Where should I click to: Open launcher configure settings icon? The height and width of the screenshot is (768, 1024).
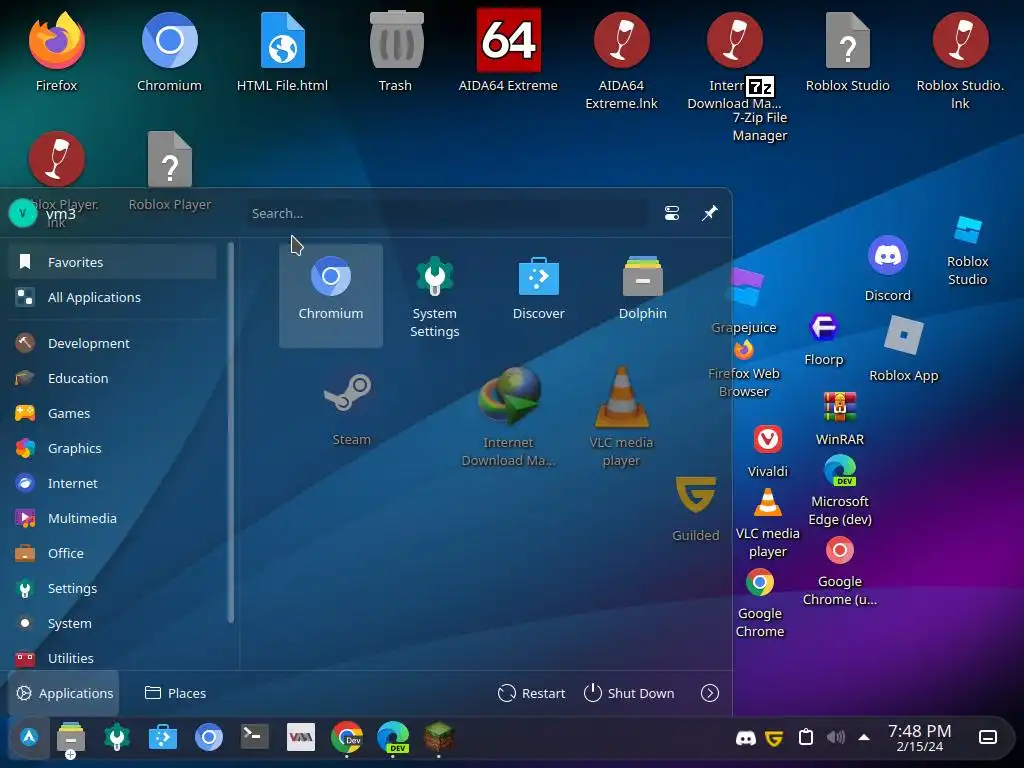tap(672, 213)
